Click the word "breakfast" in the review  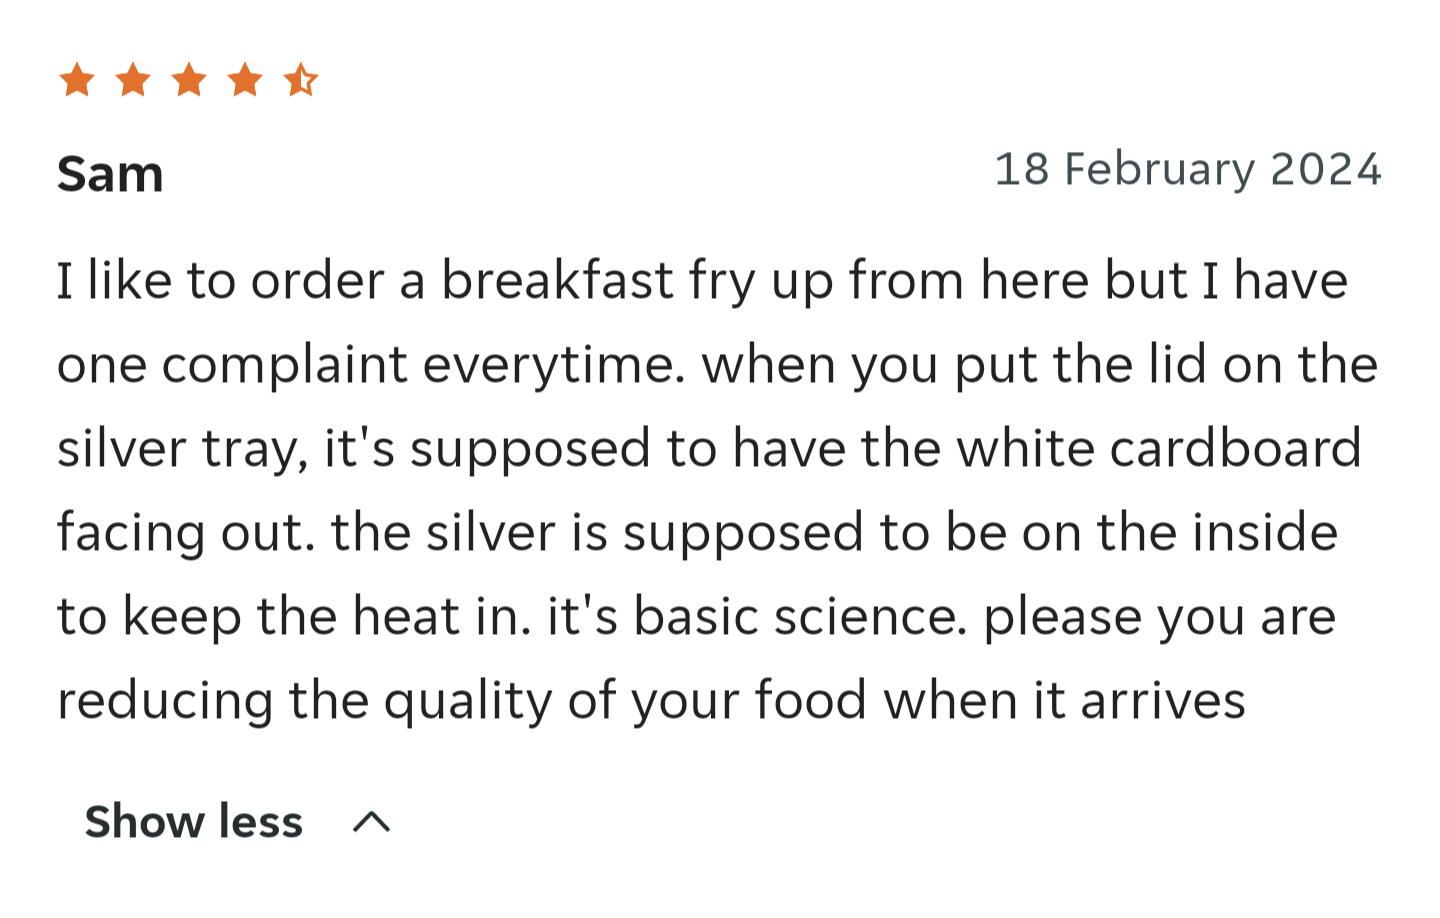[557, 280]
